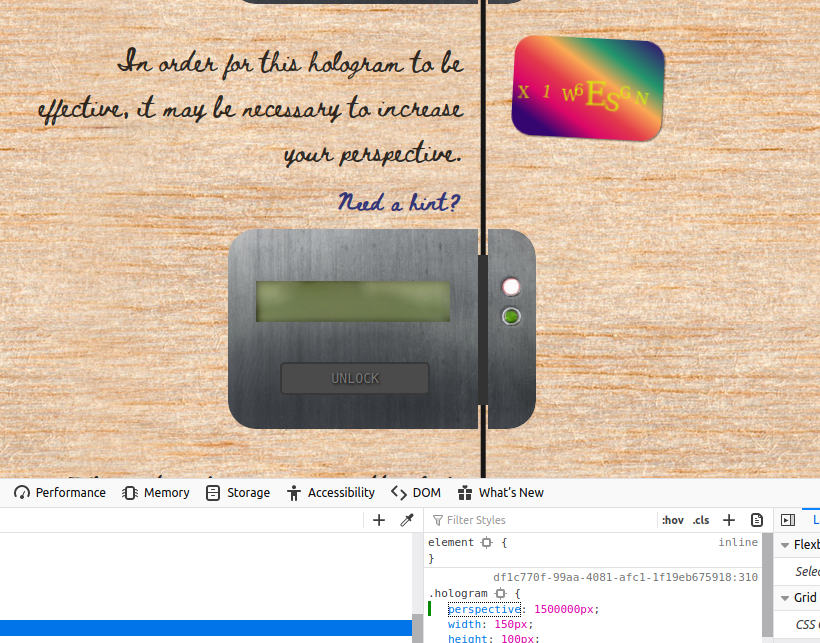820x643 pixels.
Task: Click the add new node plus icon
Action: pos(379,520)
